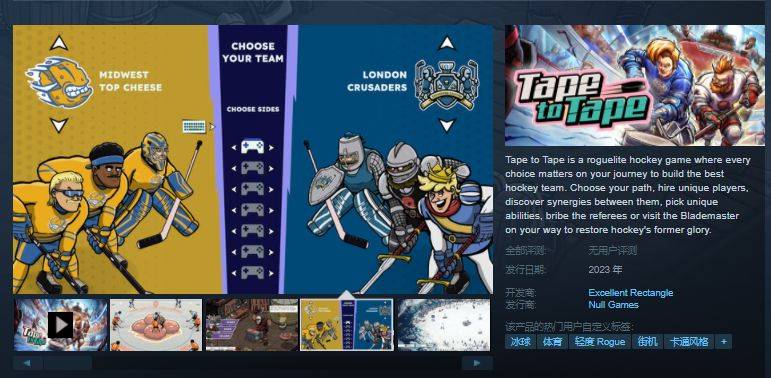The image size is (771, 378).
Task: Click the up arrow above London Crusaders
Action: (x=446, y=43)
